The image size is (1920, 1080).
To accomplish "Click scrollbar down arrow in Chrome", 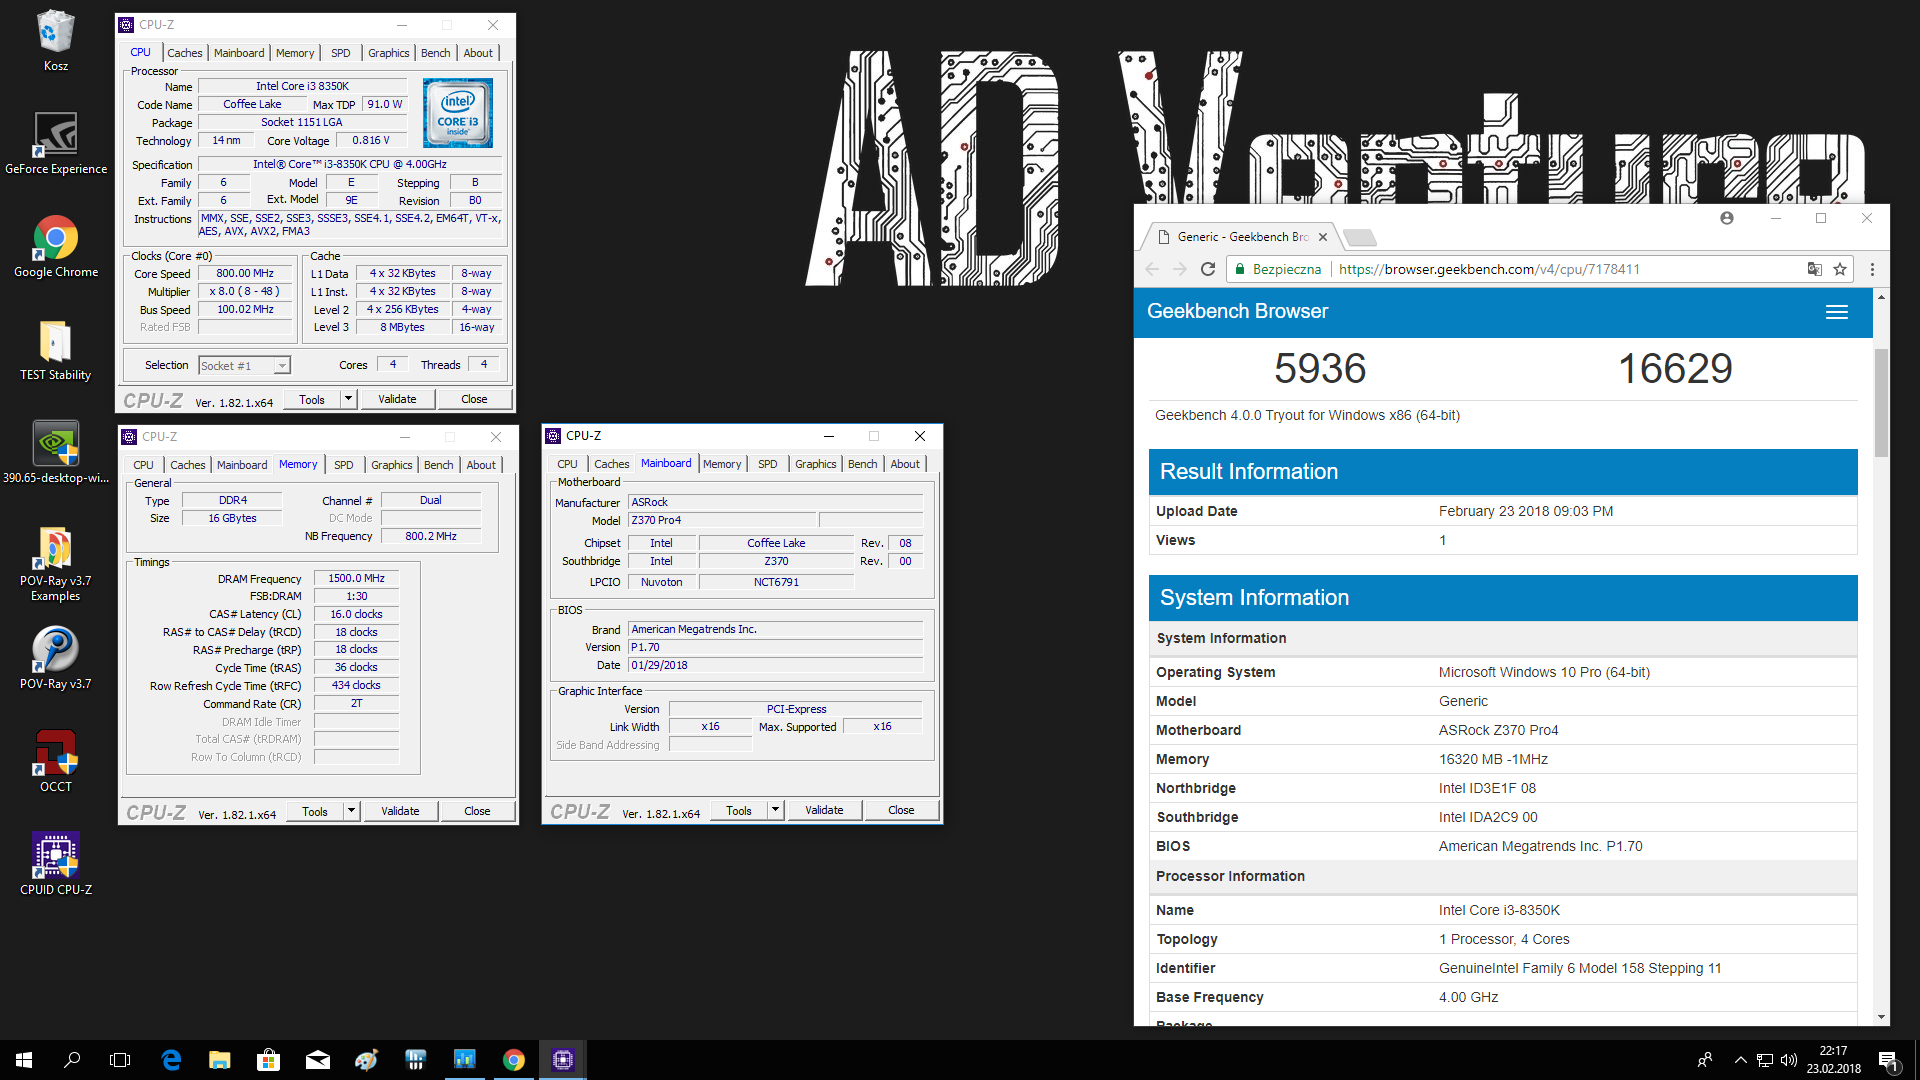I will (1881, 1017).
